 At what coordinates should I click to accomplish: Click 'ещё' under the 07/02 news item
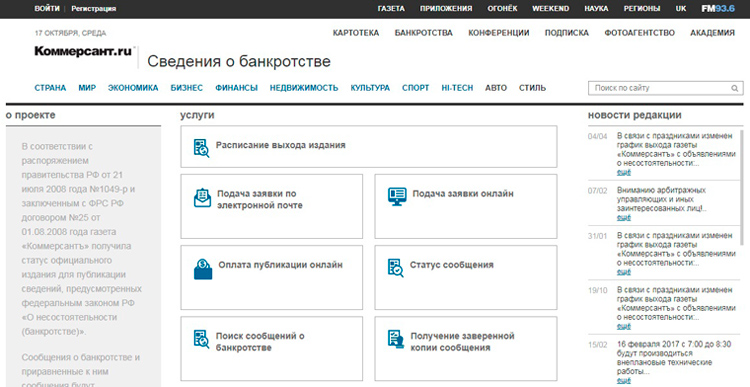click(624, 217)
